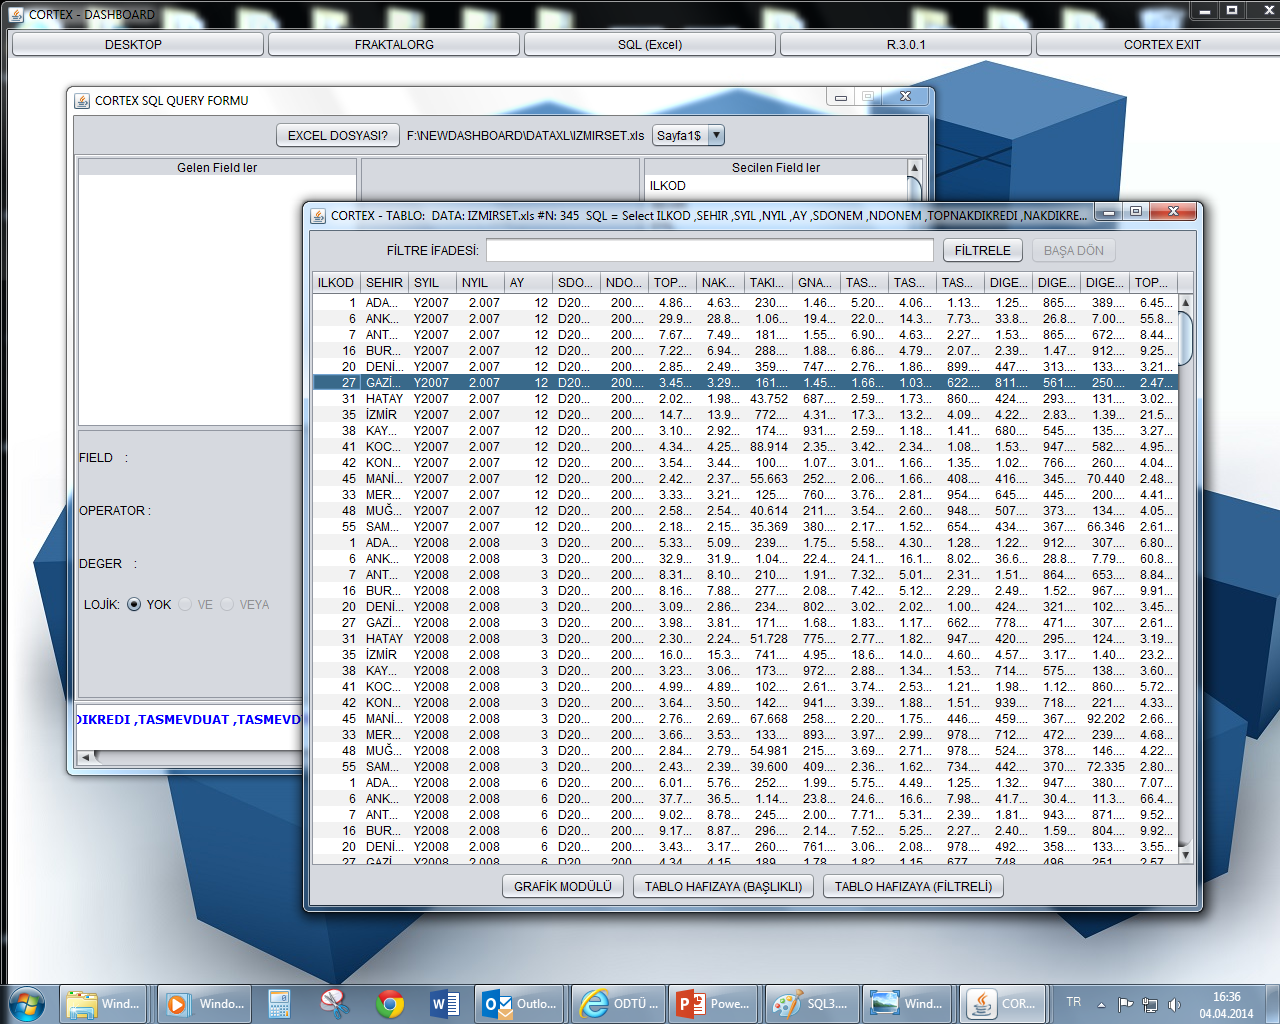Click the SYIL column header

point(432,282)
